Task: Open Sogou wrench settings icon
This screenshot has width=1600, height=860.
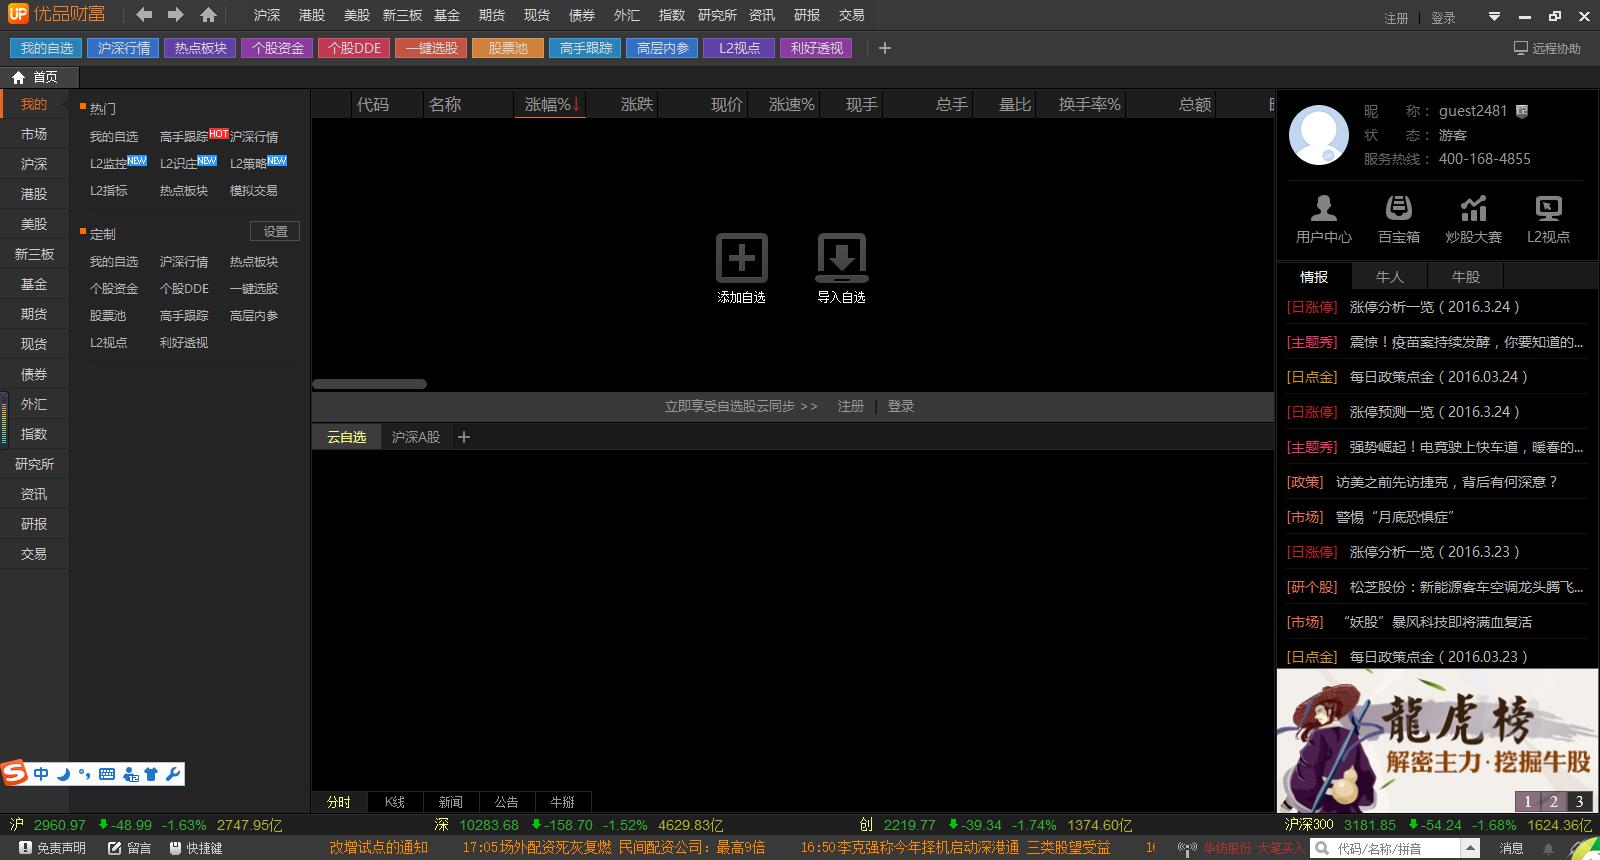Action: click(172, 774)
